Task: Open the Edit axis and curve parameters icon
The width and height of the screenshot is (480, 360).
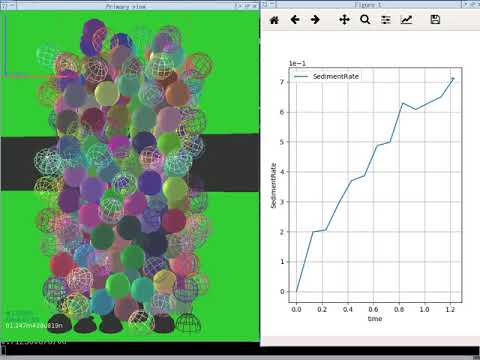Action: 406,20
